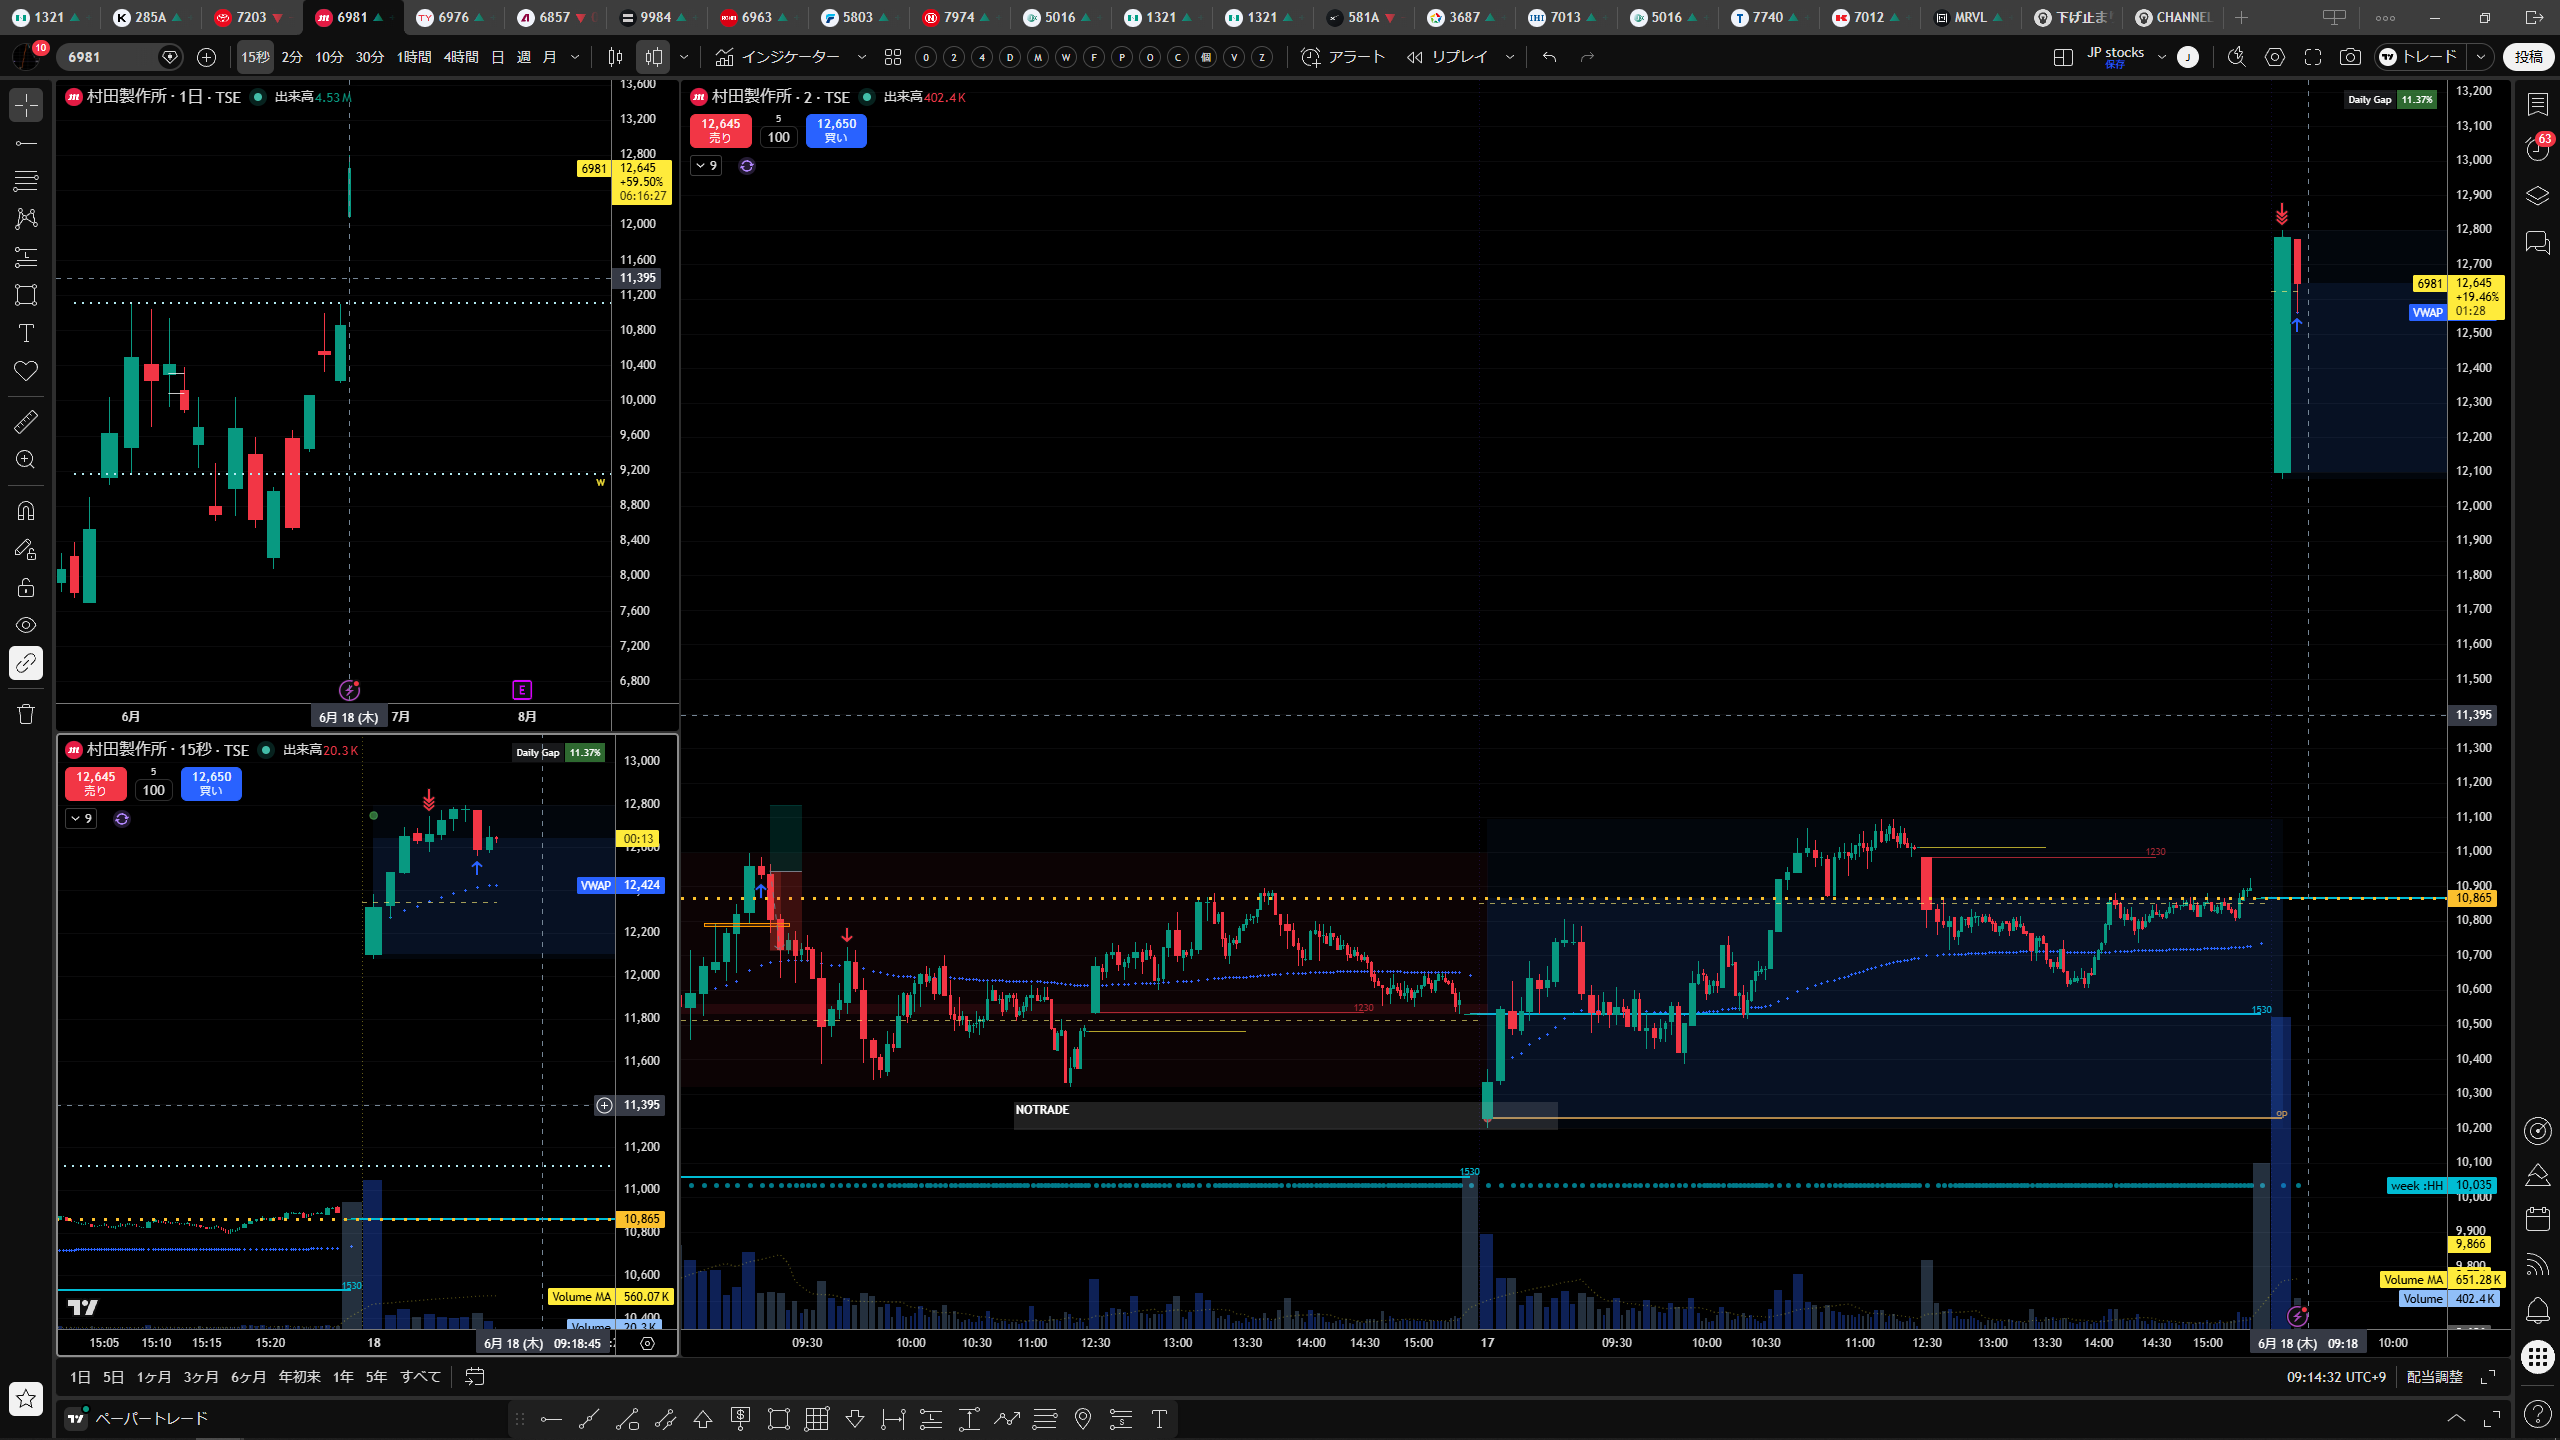Open chart settings gear icon
The image size is (2560, 1440).
(2275, 57)
